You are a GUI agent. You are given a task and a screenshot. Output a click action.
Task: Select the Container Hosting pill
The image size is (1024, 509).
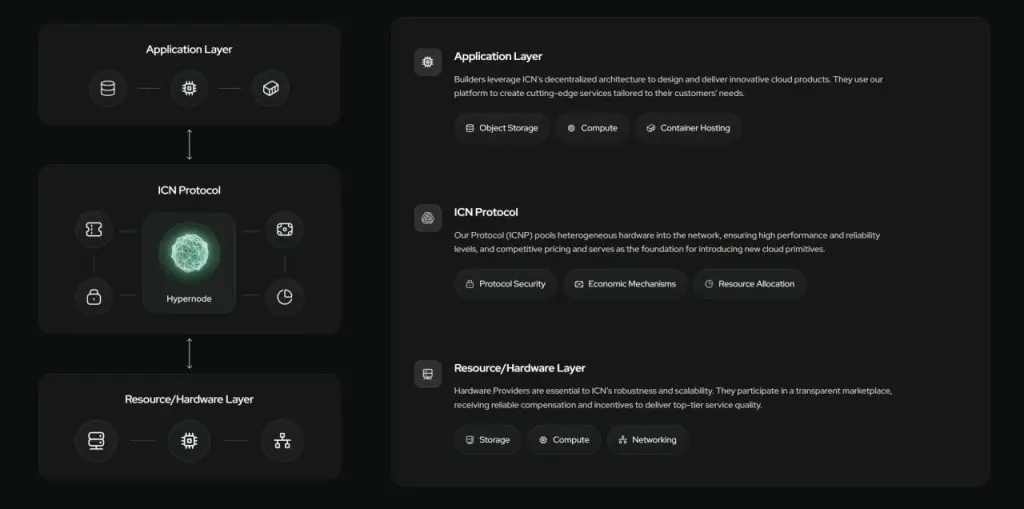(x=688, y=128)
